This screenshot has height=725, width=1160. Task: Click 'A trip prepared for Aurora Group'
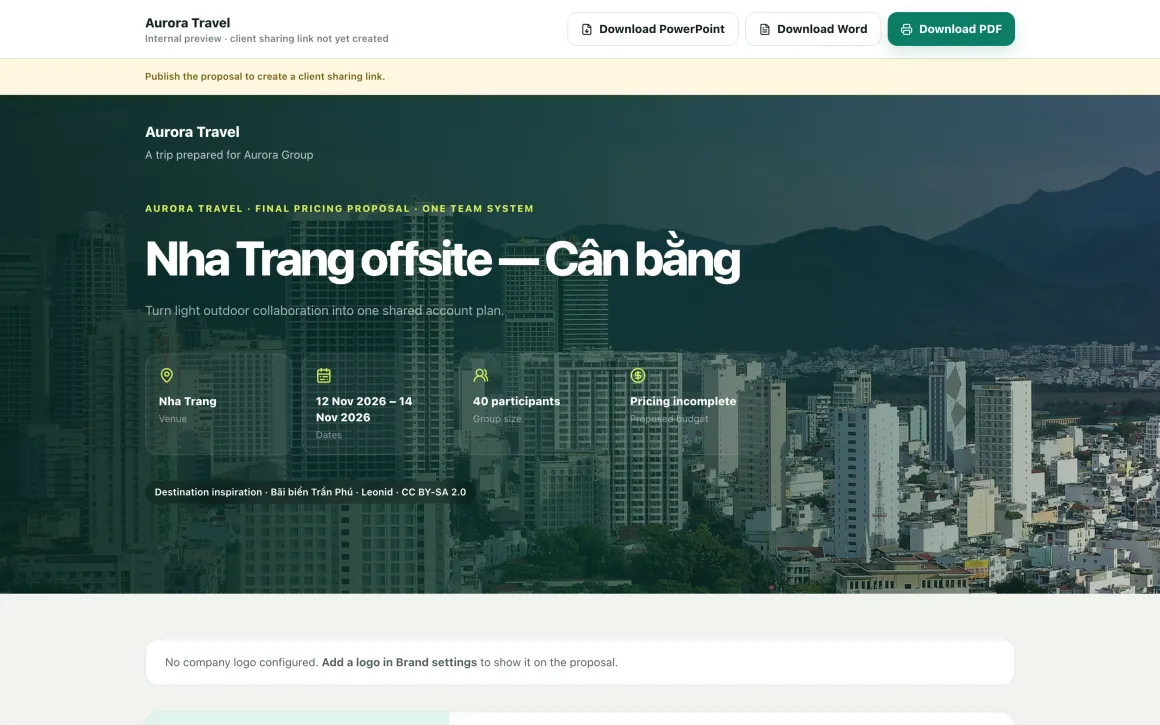(x=229, y=155)
